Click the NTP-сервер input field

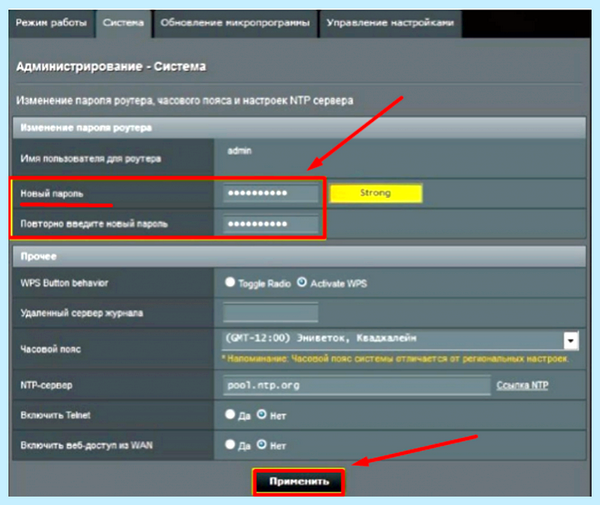point(357,385)
